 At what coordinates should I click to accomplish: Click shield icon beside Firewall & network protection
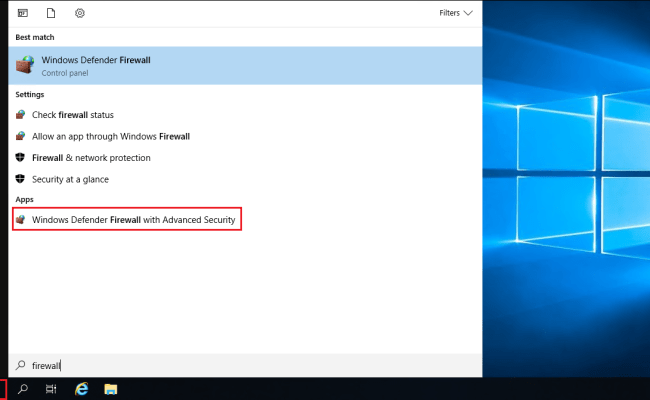[x=20, y=158]
